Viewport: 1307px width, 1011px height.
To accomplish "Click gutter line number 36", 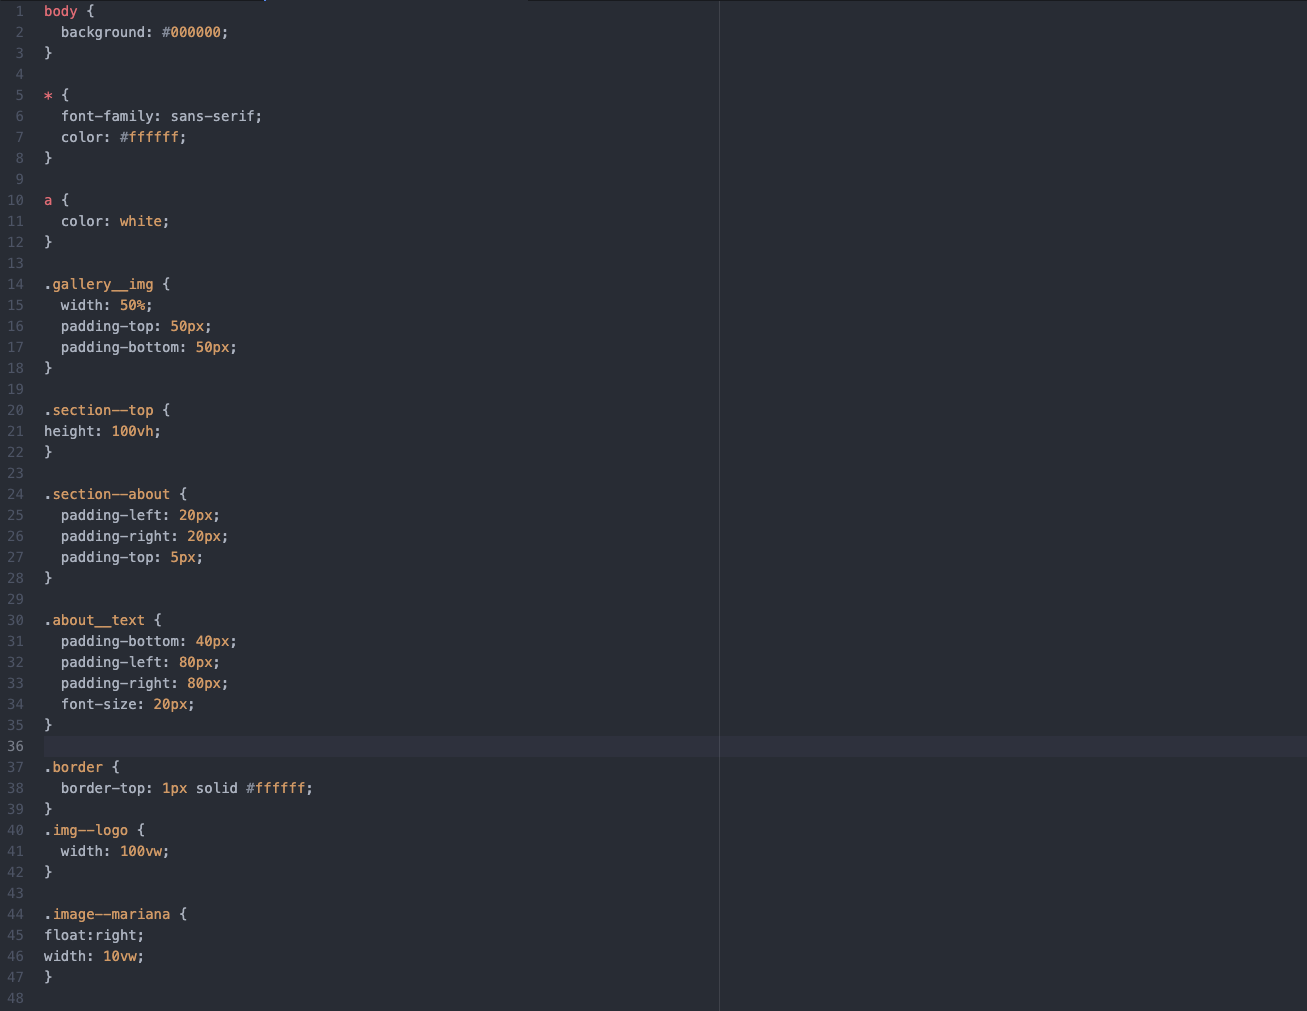I will [x=15, y=746].
